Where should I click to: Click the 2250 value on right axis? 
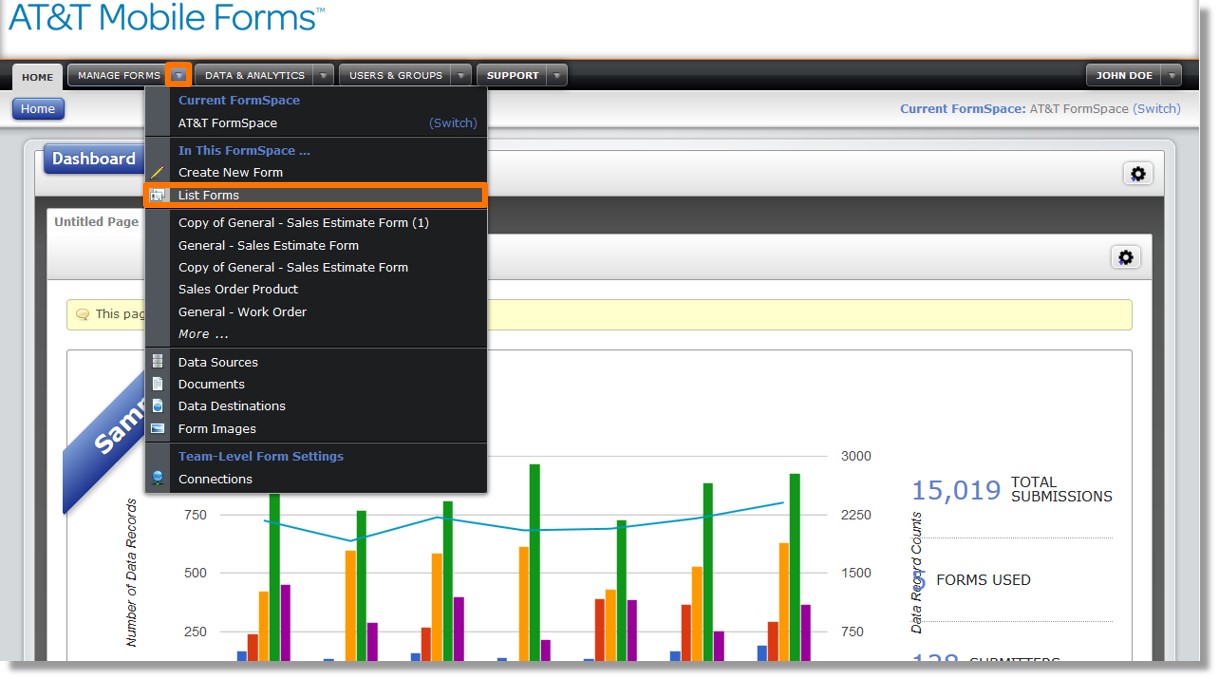pyautogui.click(x=857, y=515)
